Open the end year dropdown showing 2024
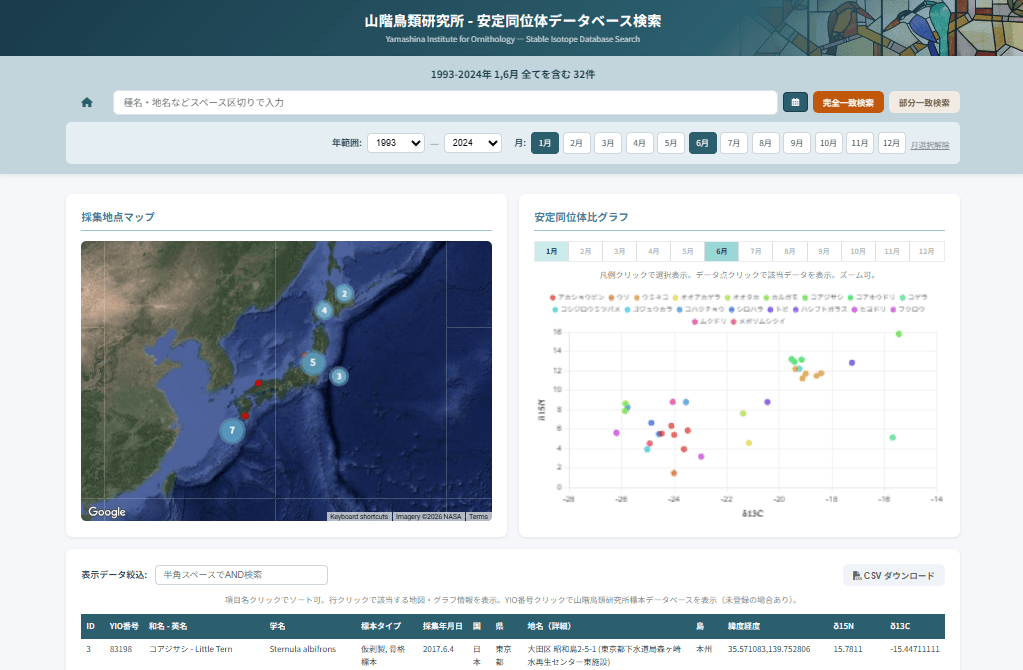This screenshot has width=1023, height=670. [x=472, y=143]
